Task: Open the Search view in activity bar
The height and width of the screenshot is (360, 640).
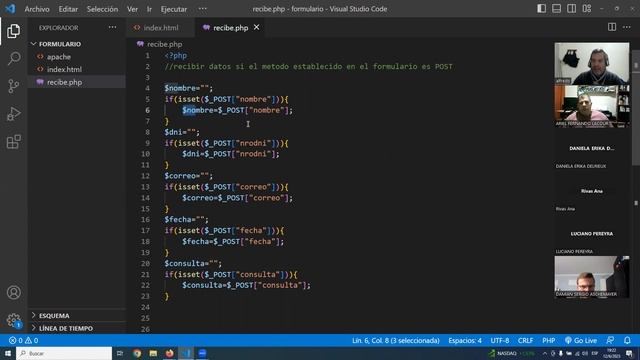Action: [13, 58]
